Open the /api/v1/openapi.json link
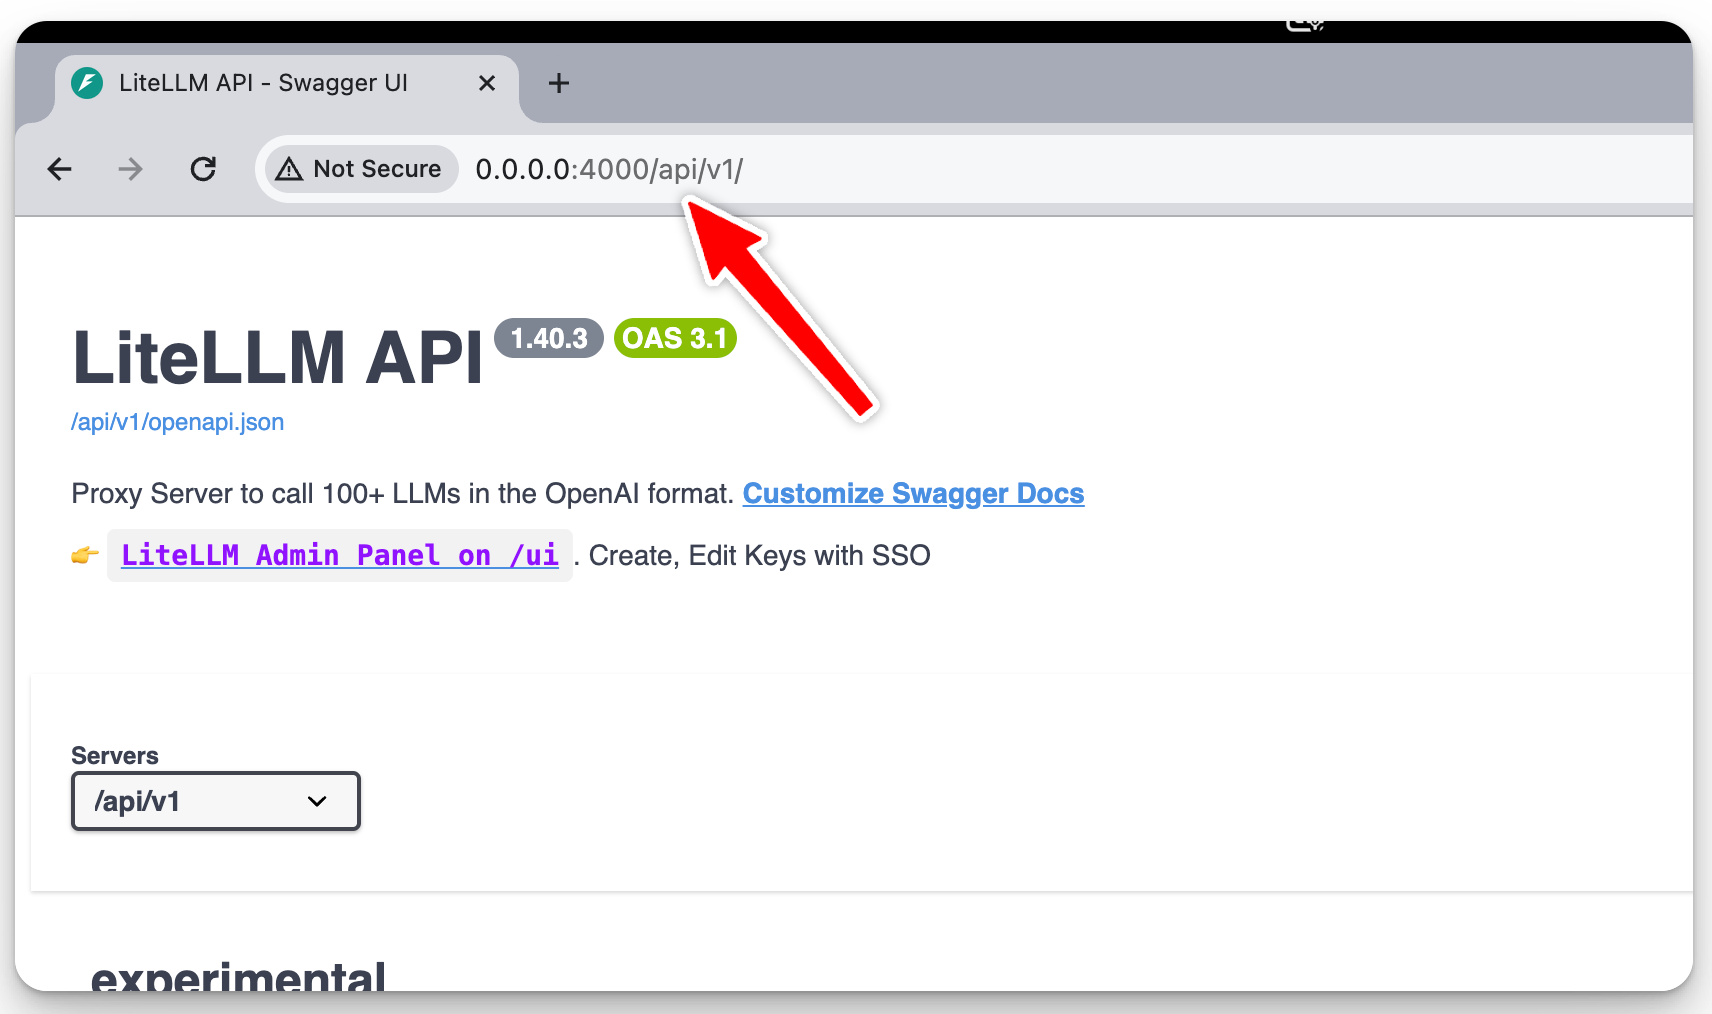This screenshot has height=1014, width=1712. [x=177, y=422]
